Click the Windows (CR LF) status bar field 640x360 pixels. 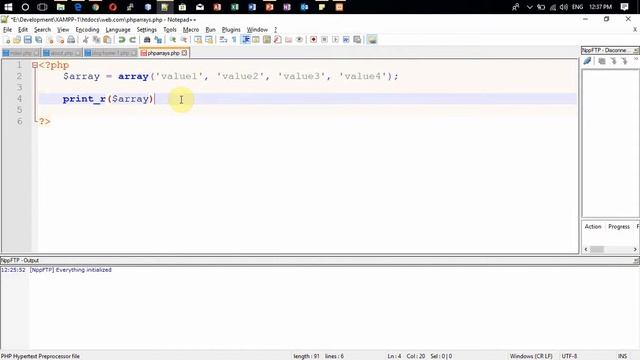531,356
